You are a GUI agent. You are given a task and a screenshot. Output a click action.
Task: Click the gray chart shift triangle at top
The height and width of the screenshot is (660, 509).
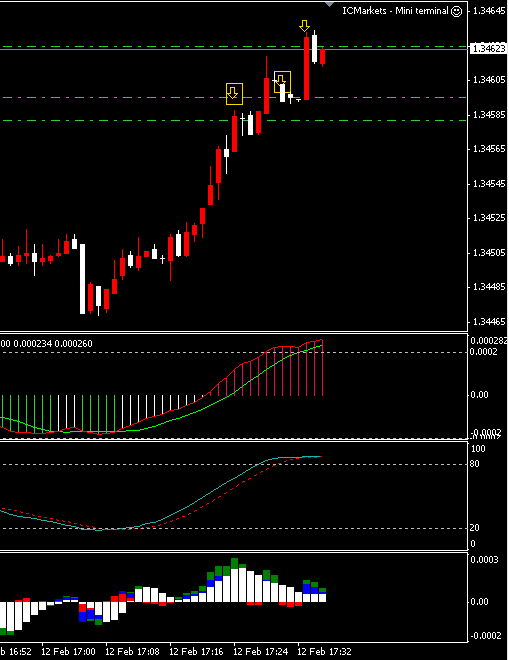tap(330, 4)
